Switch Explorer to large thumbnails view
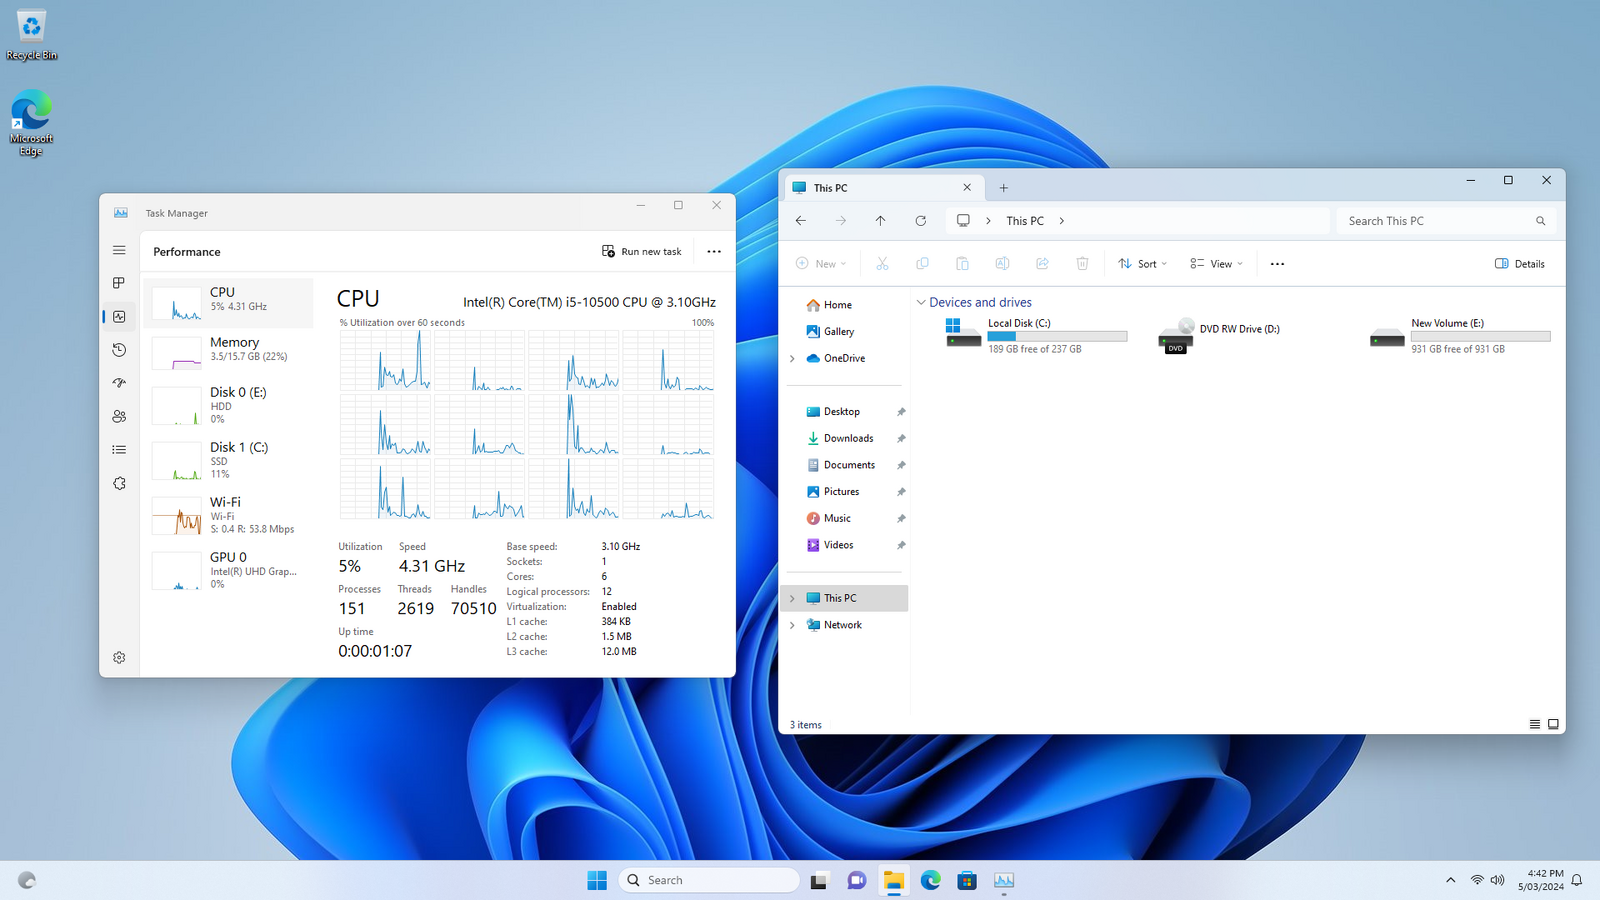This screenshot has height=900, width=1600. coord(1553,724)
